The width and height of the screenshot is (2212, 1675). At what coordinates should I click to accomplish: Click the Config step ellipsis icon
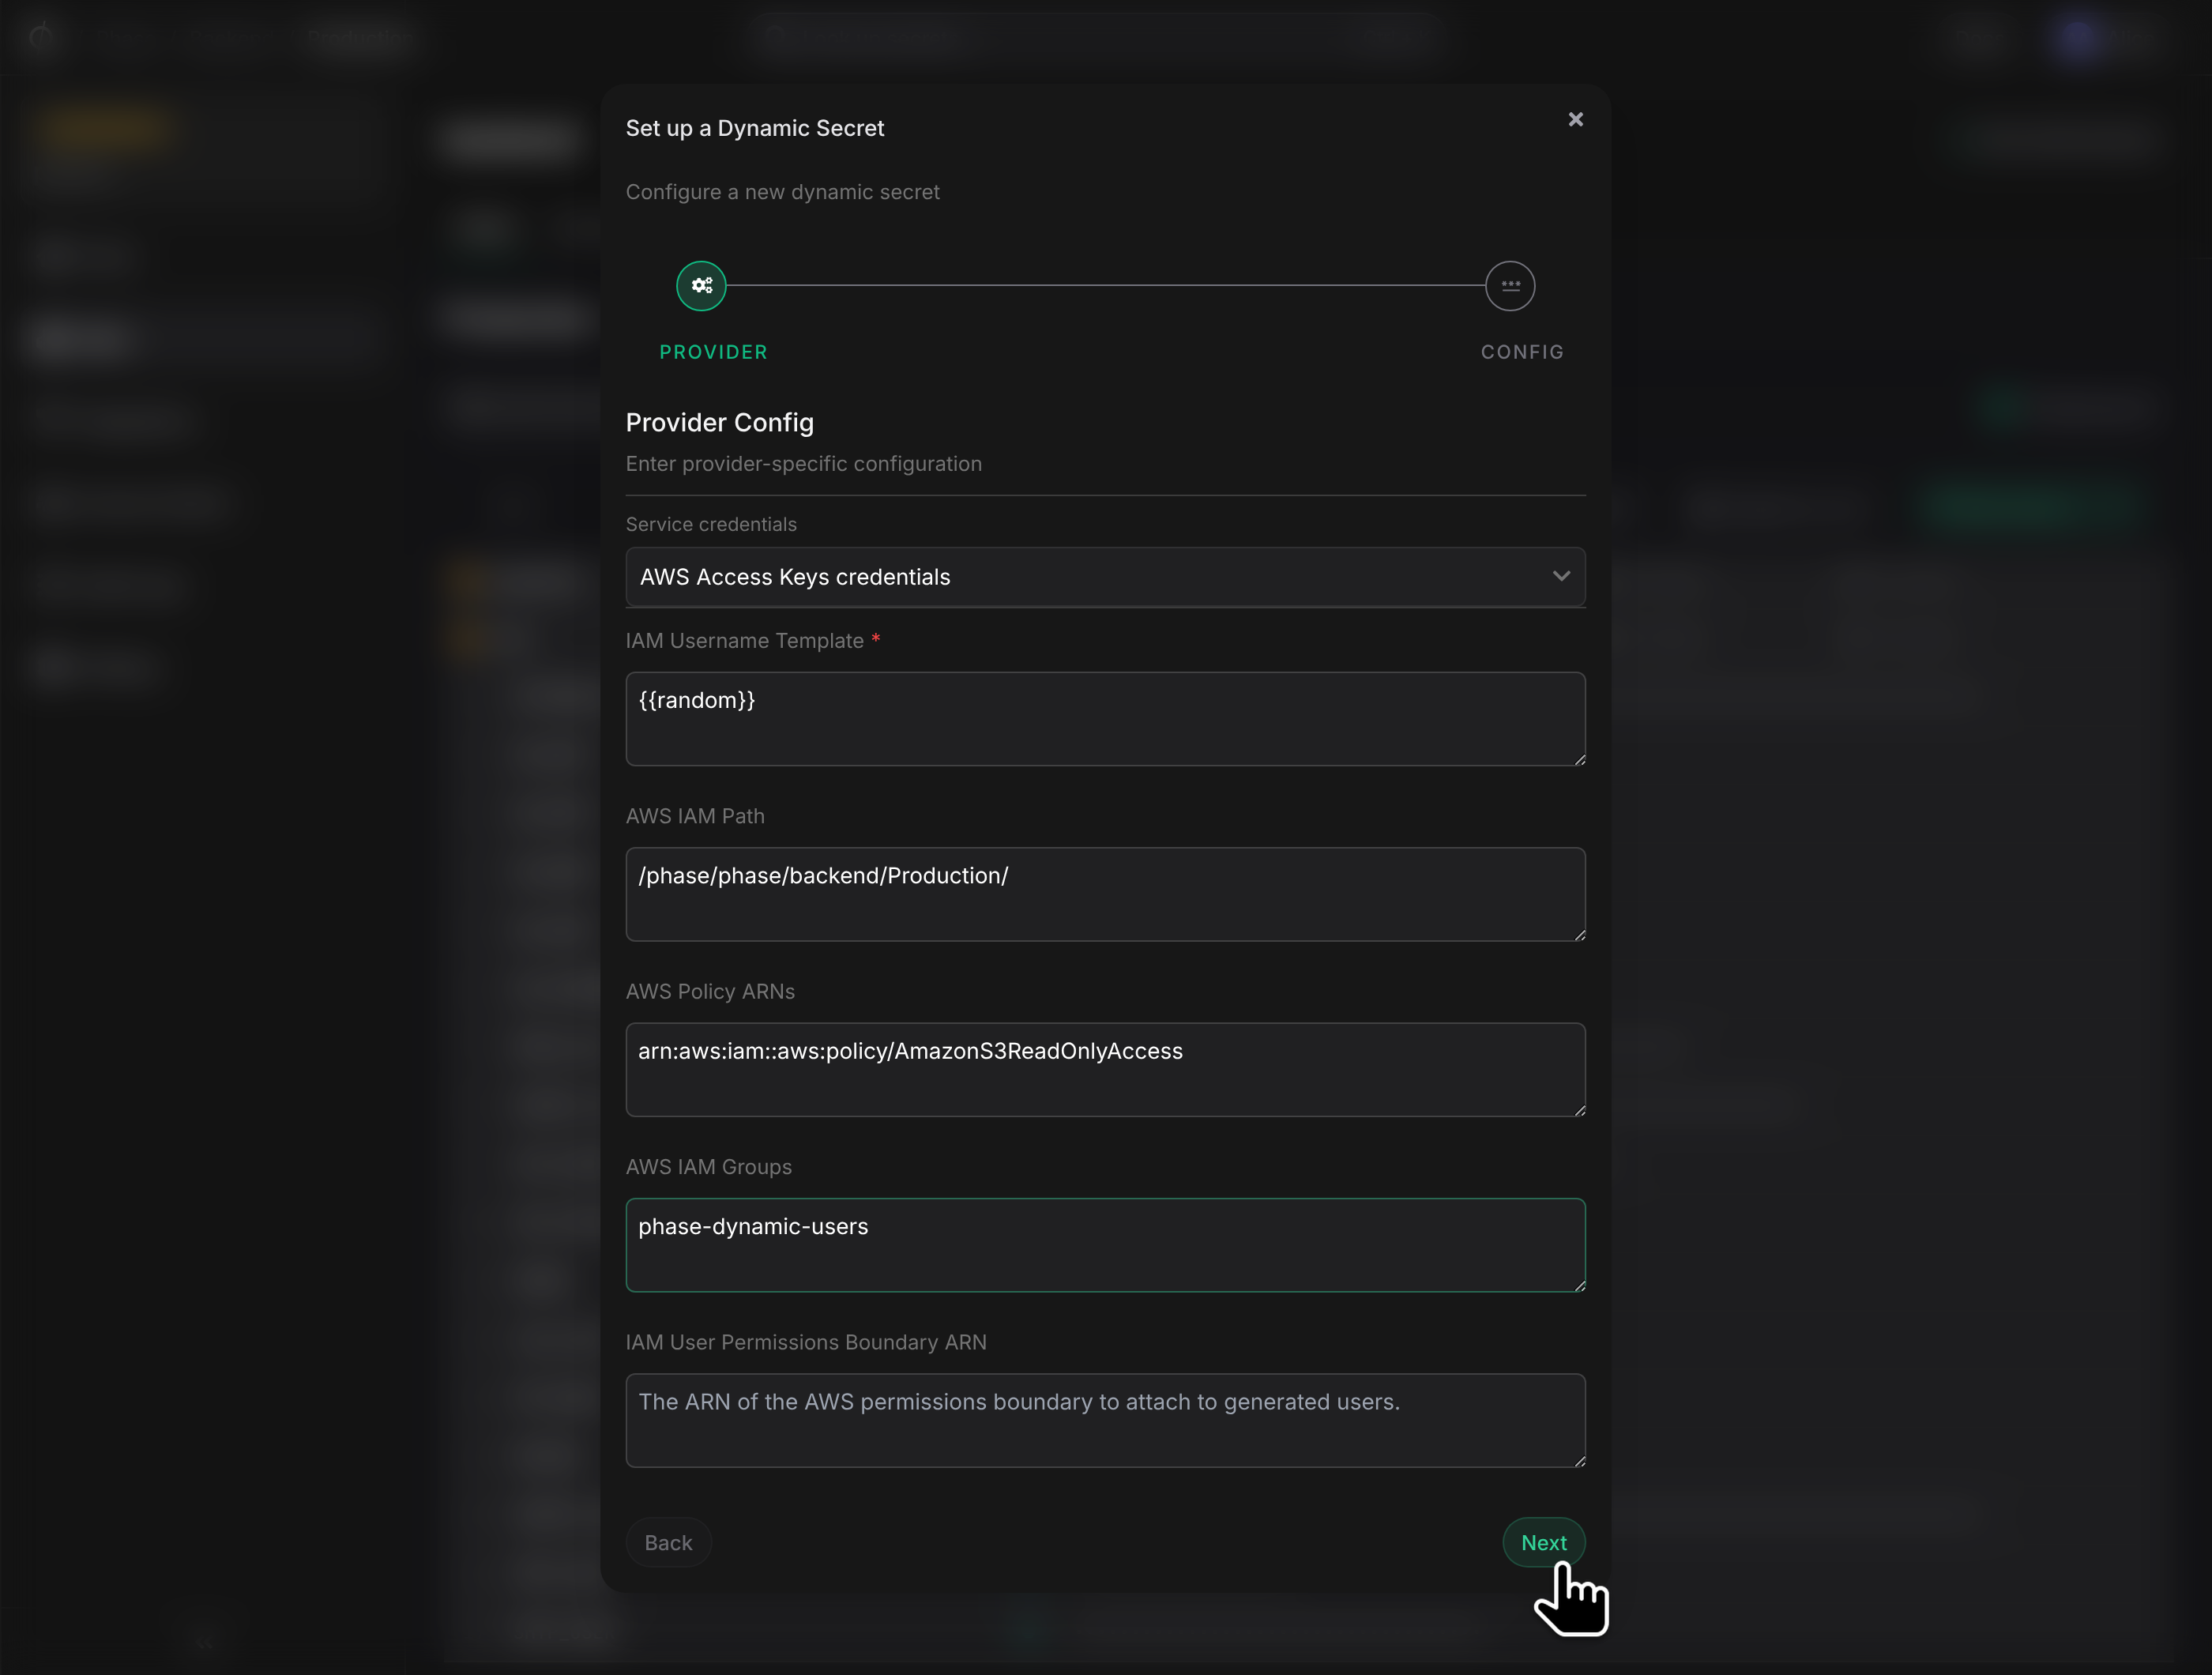tap(1510, 286)
